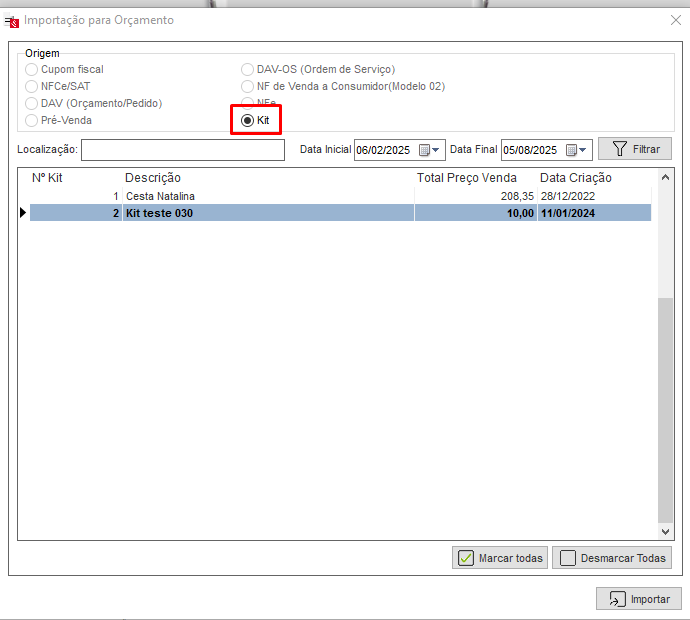Select the Pré-Venda radio option
This screenshot has height=620, width=690.
pos(33,120)
